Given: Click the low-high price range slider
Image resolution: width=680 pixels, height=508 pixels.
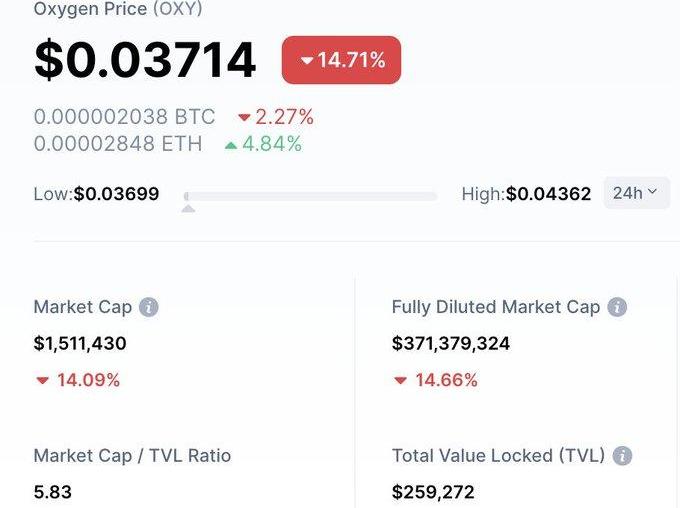Looking at the screenshot, I should pyautogui.click(x=310, y=196).
